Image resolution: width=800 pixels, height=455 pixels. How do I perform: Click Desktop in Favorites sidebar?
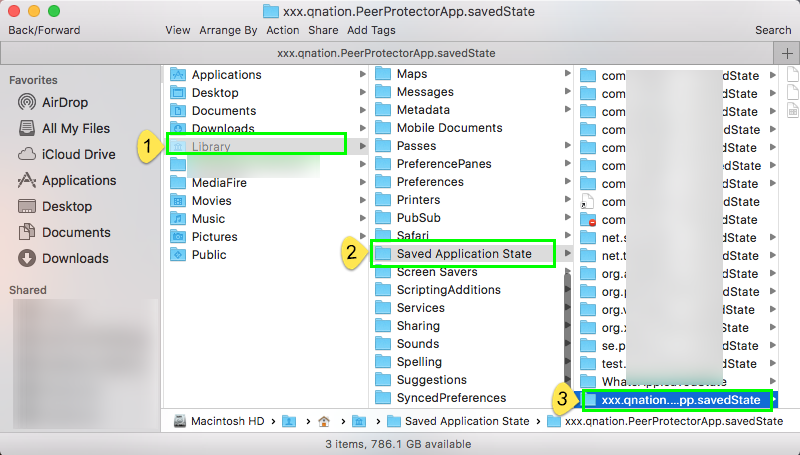(x=55, y=207)
